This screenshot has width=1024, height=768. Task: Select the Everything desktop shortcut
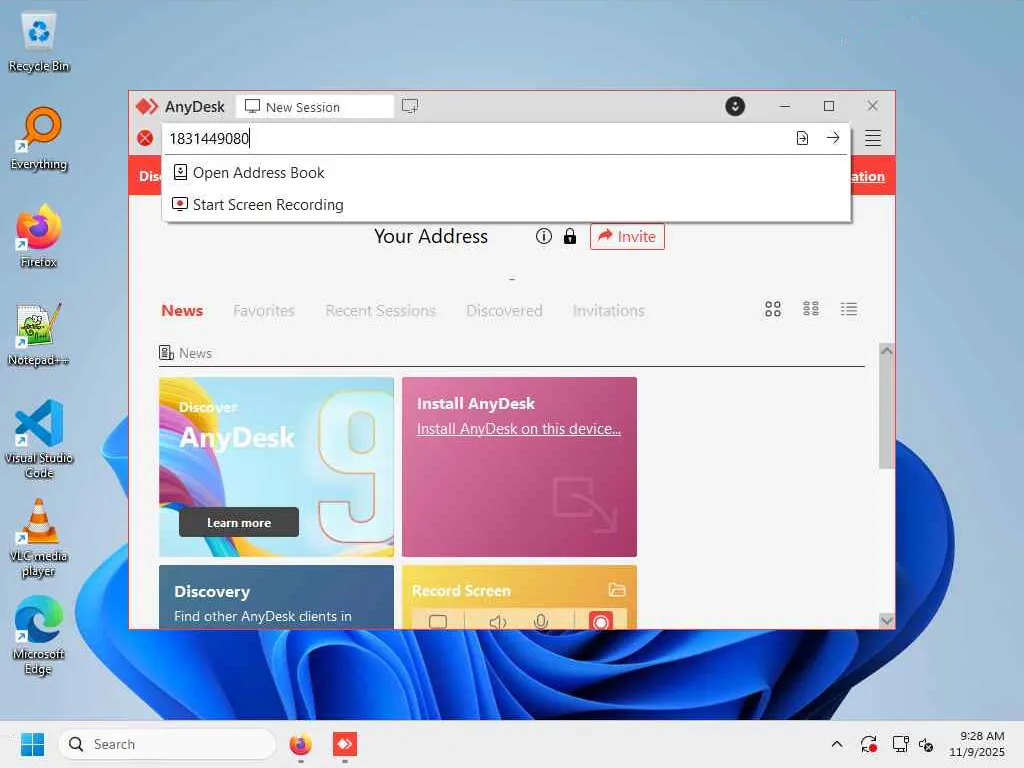coord(39,139)
